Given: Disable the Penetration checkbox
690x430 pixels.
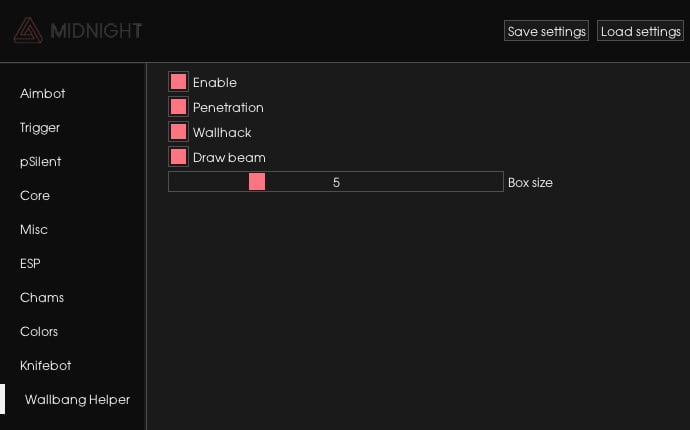Looking at the screenshot, I should click(179, 107).
